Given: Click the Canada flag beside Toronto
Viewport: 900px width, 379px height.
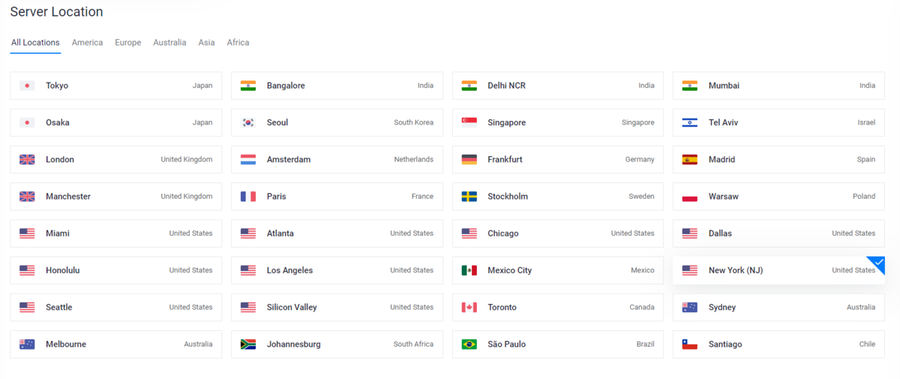Looking at the screenshot, I should coord(469,307).
